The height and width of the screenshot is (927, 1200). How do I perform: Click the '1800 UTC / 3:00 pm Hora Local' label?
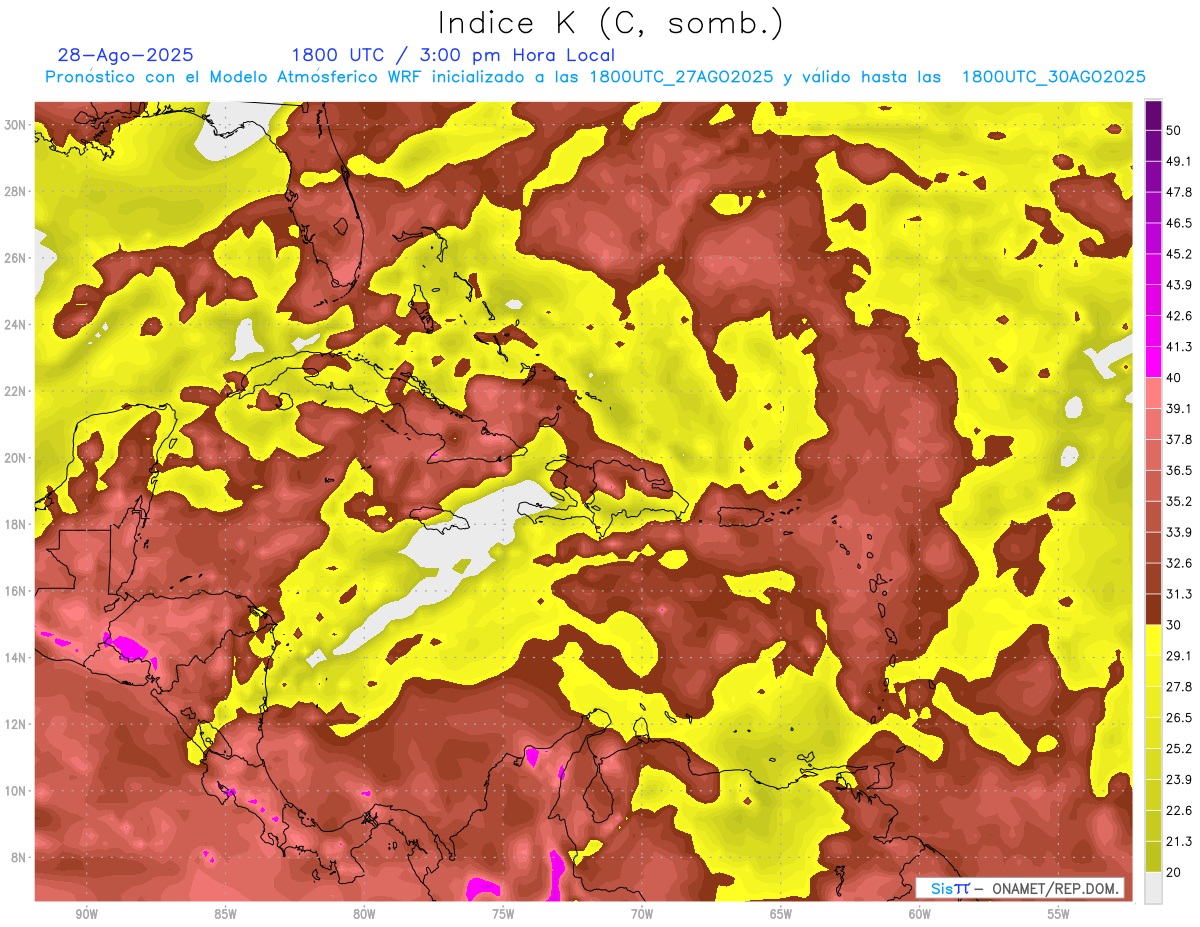[x=453, y=55]
